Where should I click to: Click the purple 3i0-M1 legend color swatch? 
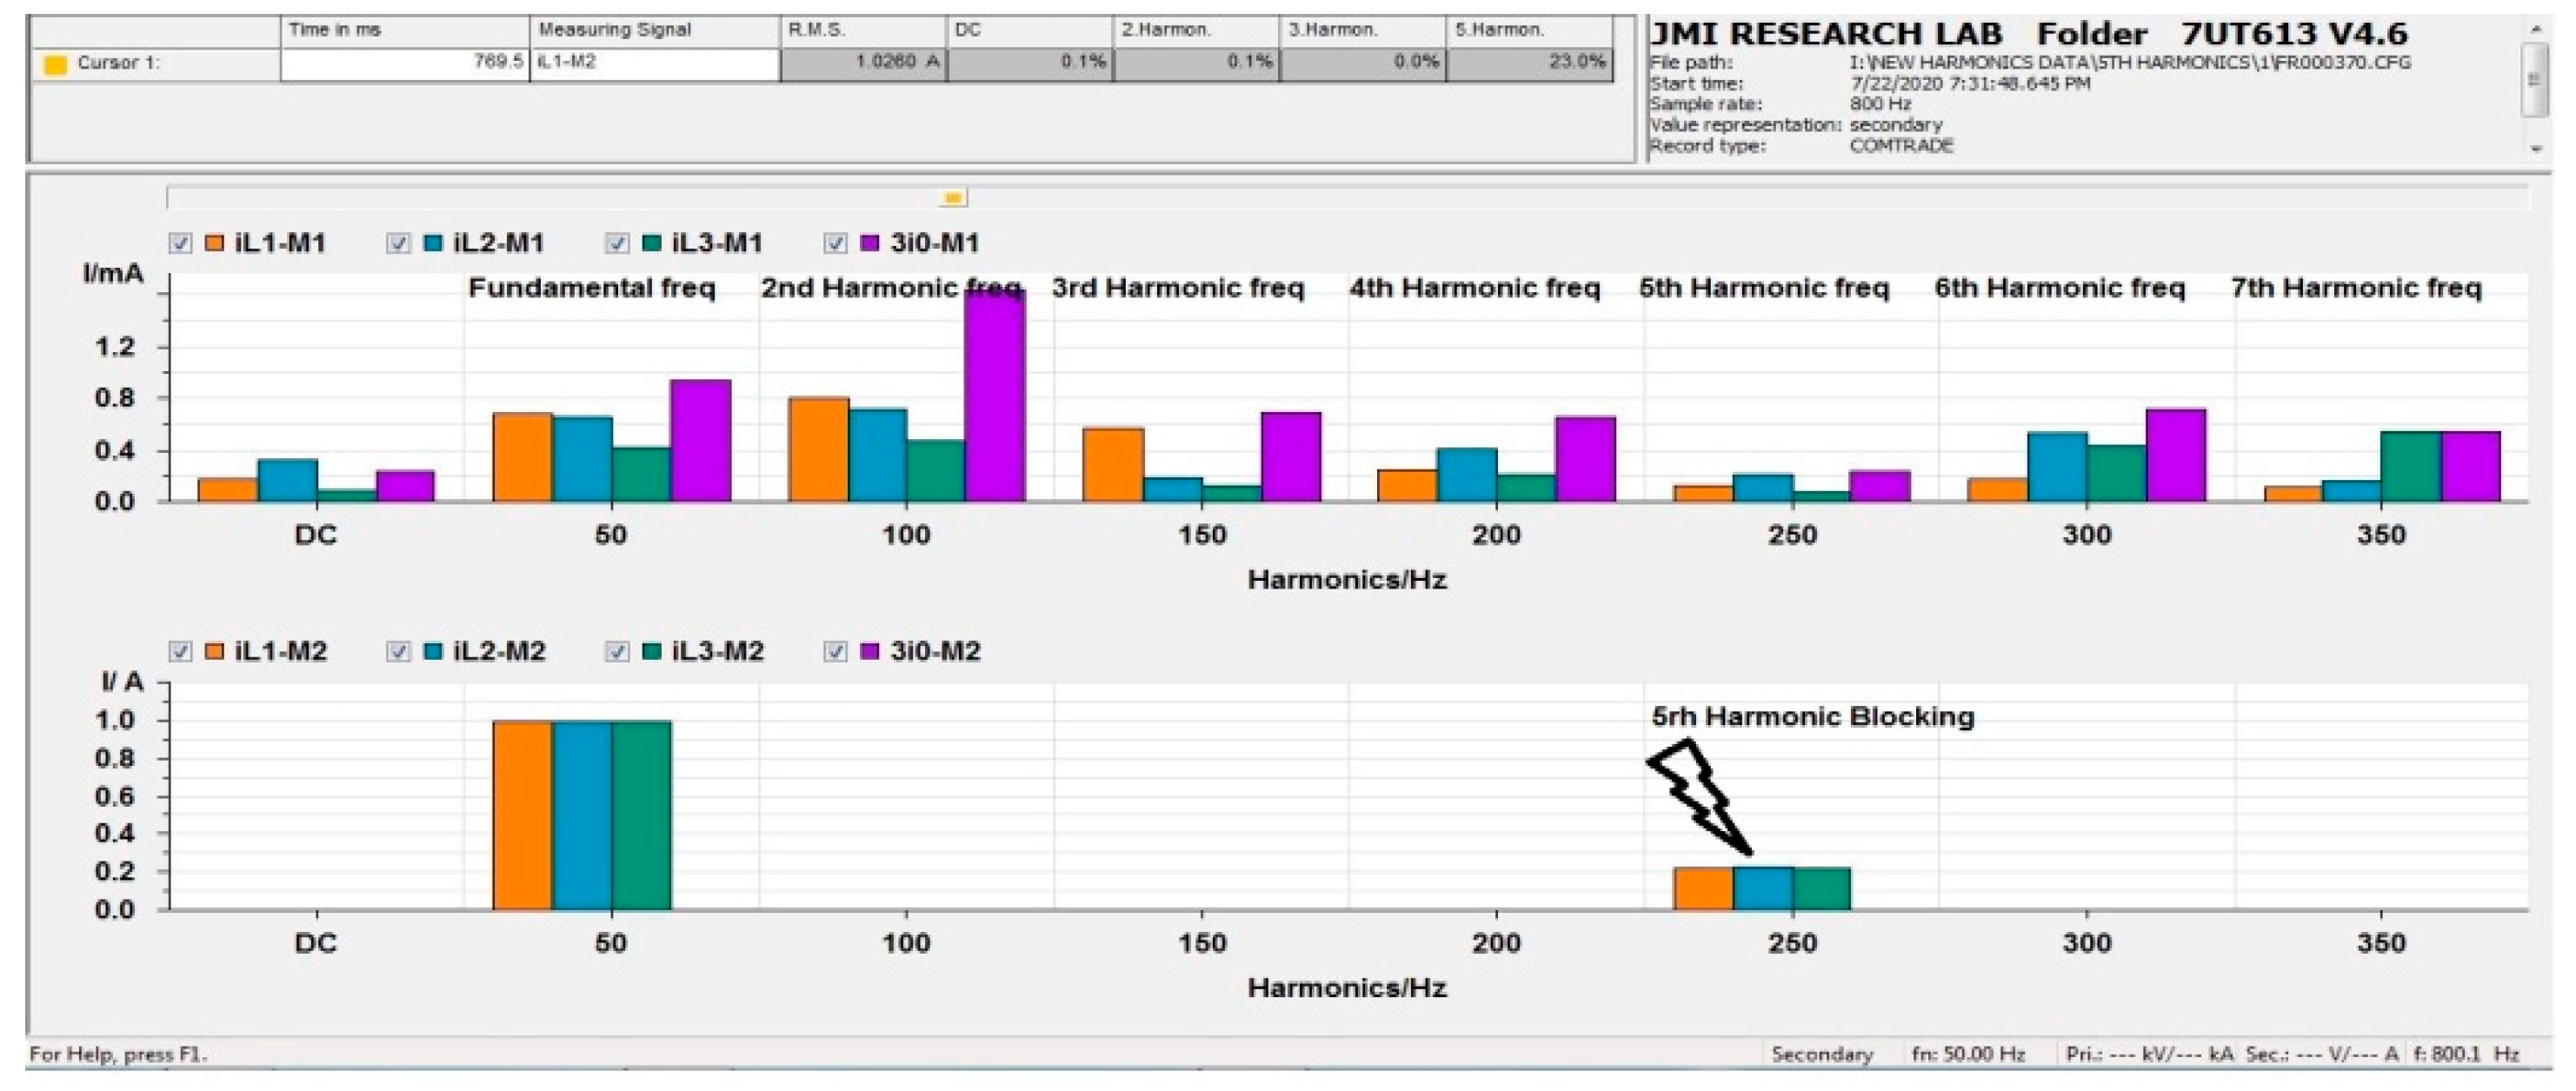click(x=869, y=243)
